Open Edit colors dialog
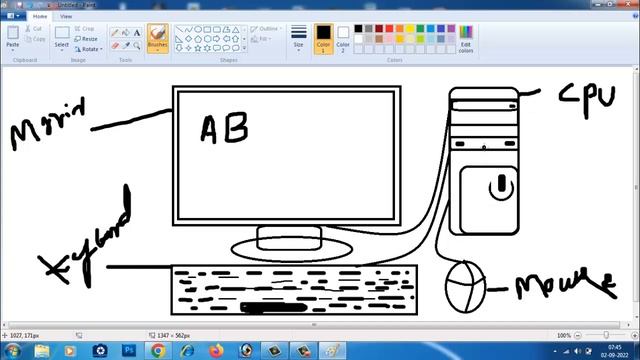640x360 pixels. [x=466, y=39]
